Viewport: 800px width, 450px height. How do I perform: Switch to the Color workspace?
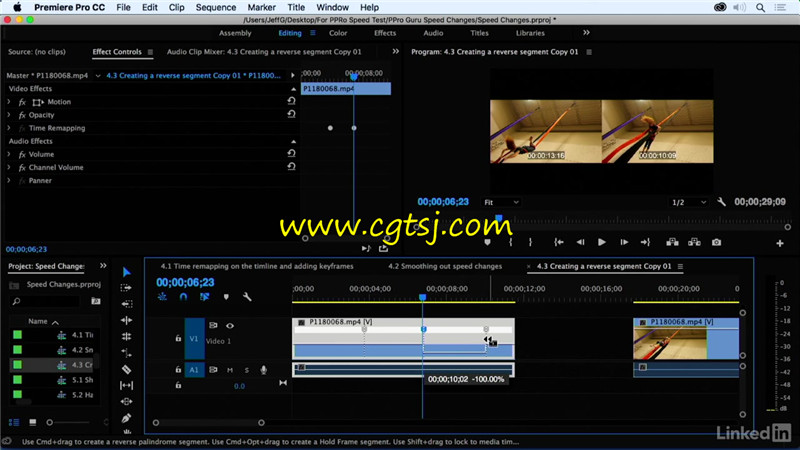338,33
